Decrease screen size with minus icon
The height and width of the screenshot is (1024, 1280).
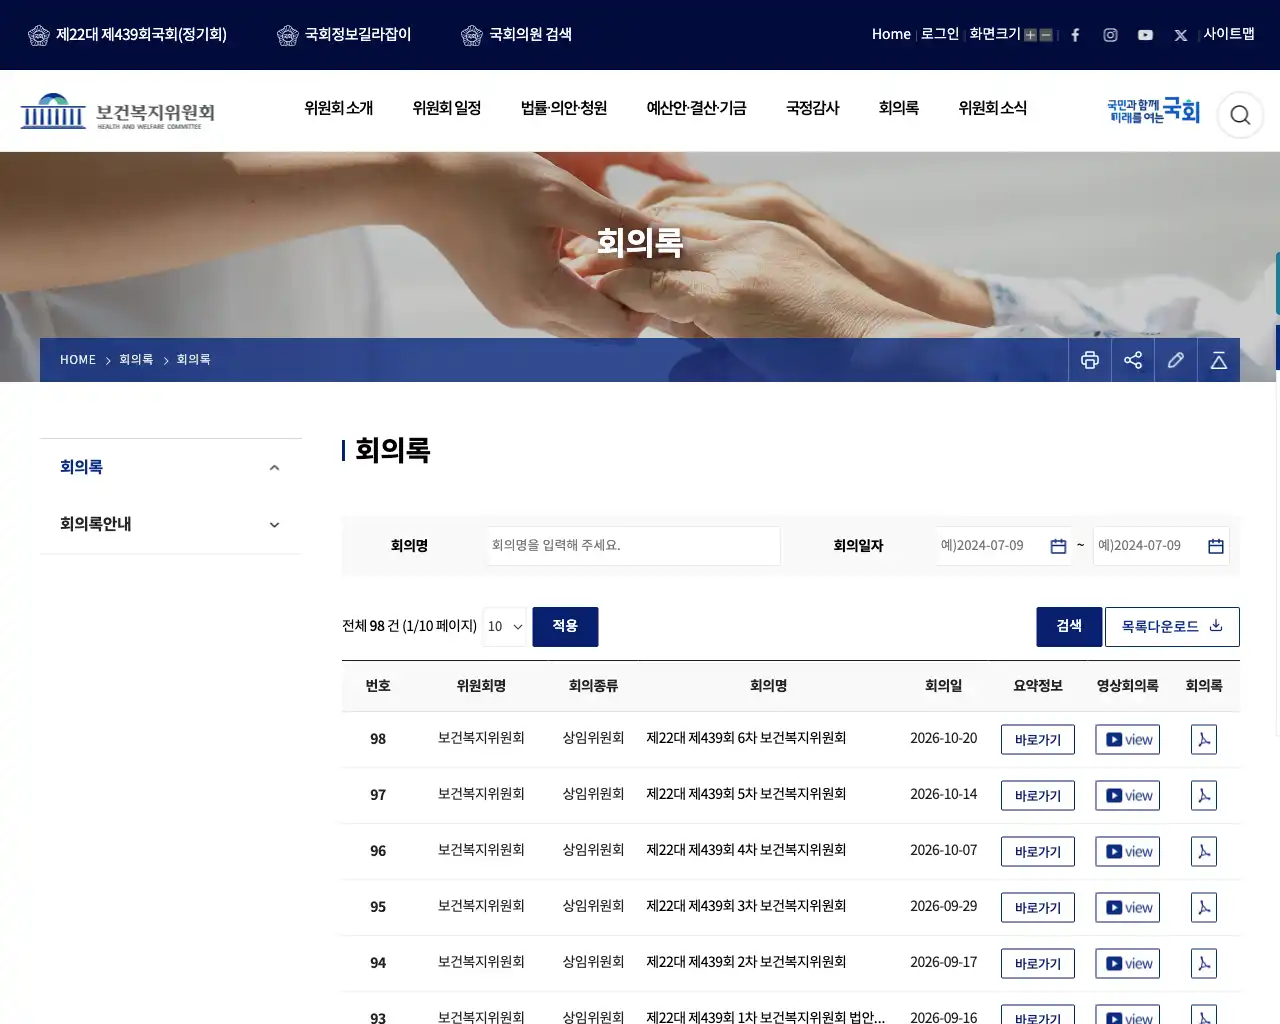point(1046,35)
